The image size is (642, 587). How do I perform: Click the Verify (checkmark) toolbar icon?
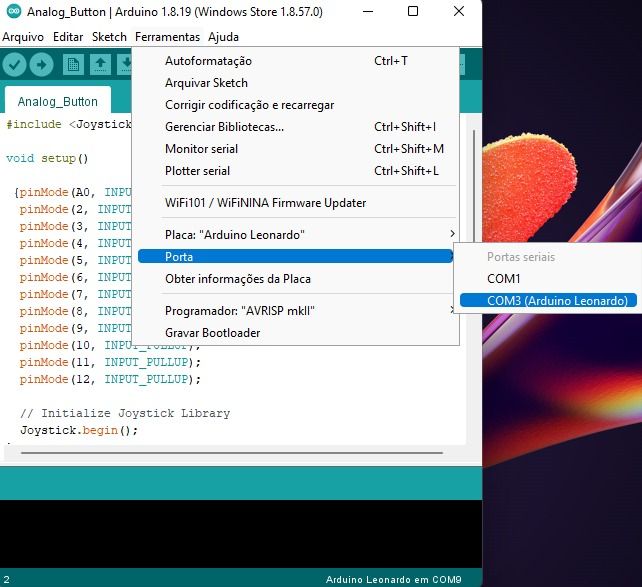(x=15, y=64)
